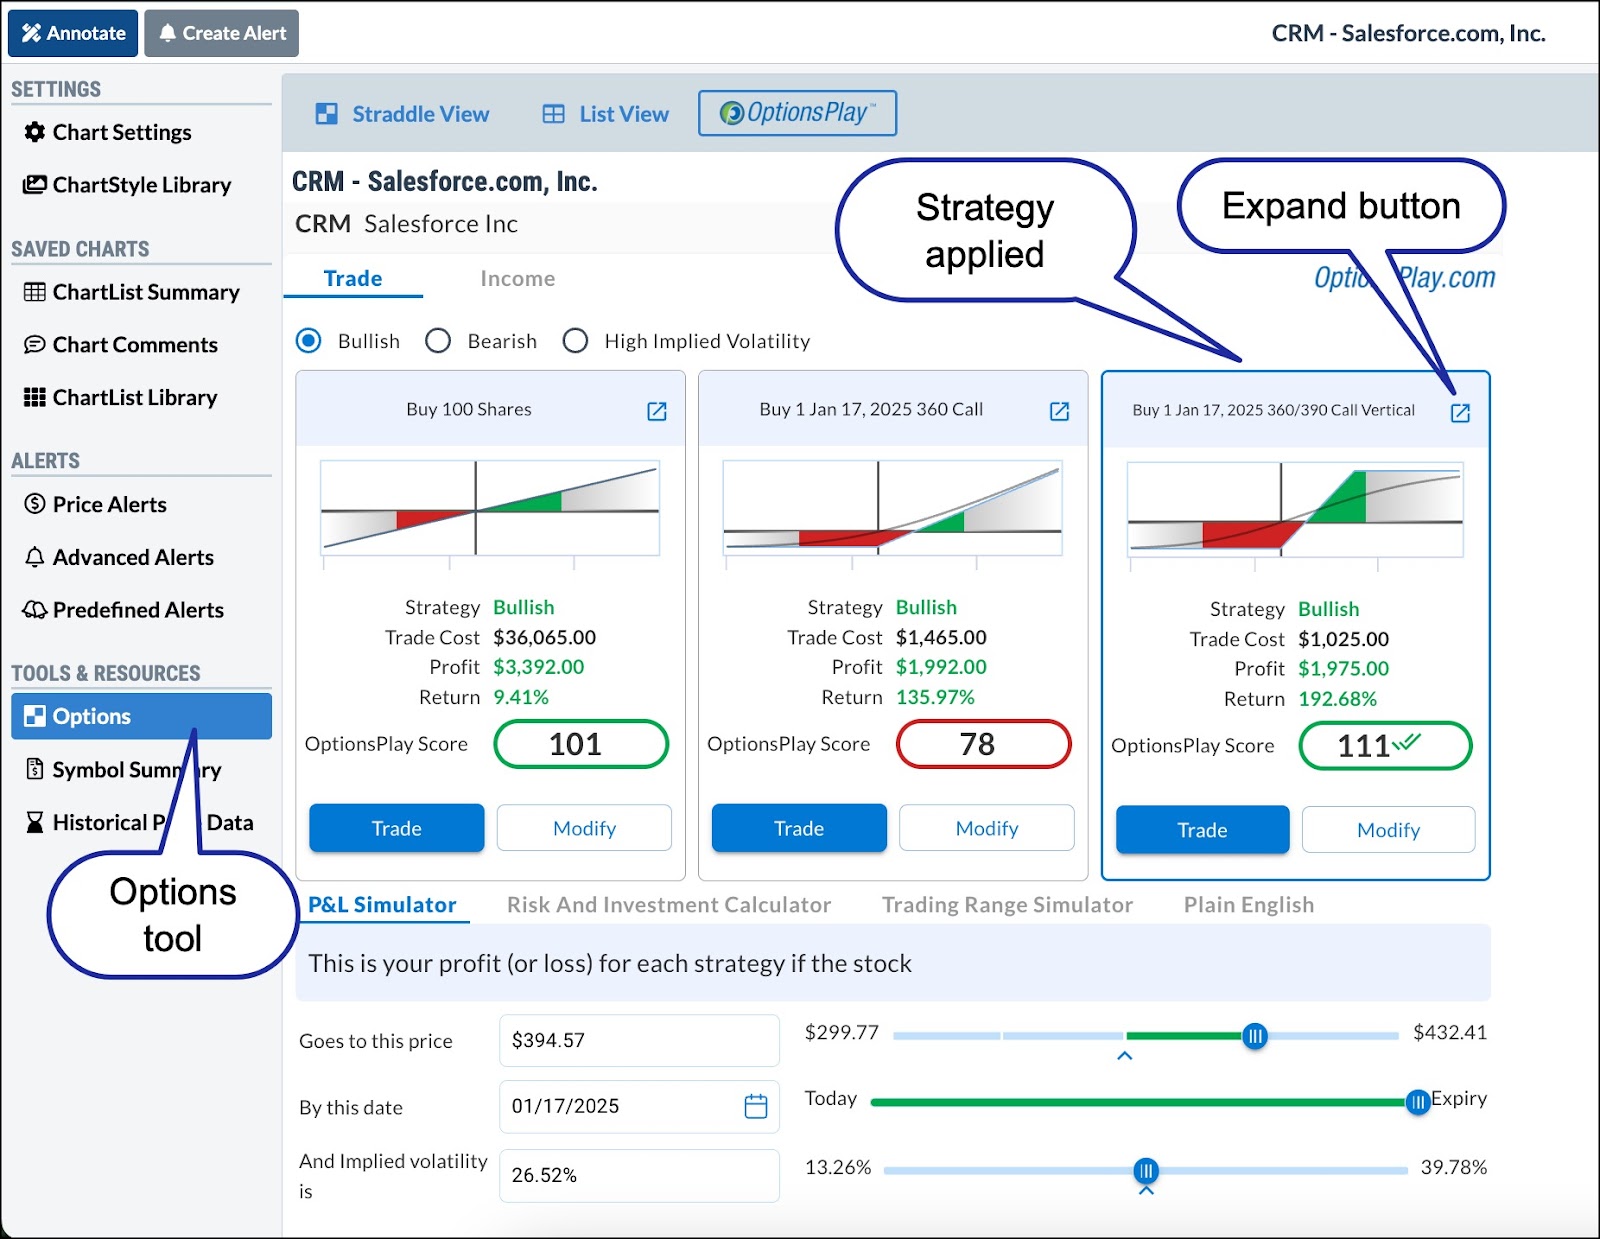
Task: Select the Options tool in sidebar
Action: coord(141,716)
